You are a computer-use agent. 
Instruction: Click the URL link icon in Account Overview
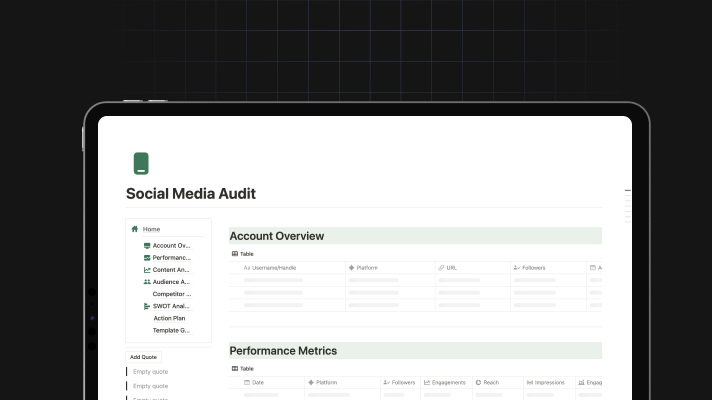click(x=440, y=268)
